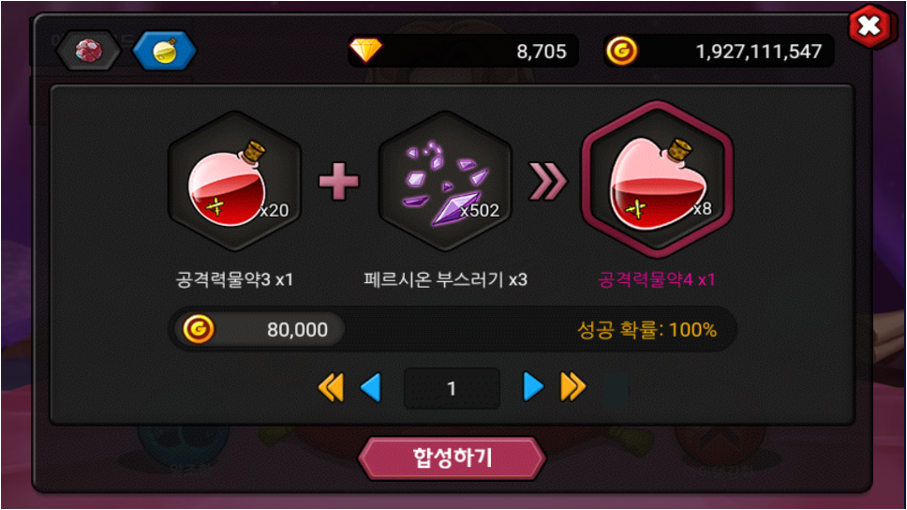Click the 8,705 diamond balance bar
Image resolution: width=907 pixels, height=510 pixels.
(463, 51)
